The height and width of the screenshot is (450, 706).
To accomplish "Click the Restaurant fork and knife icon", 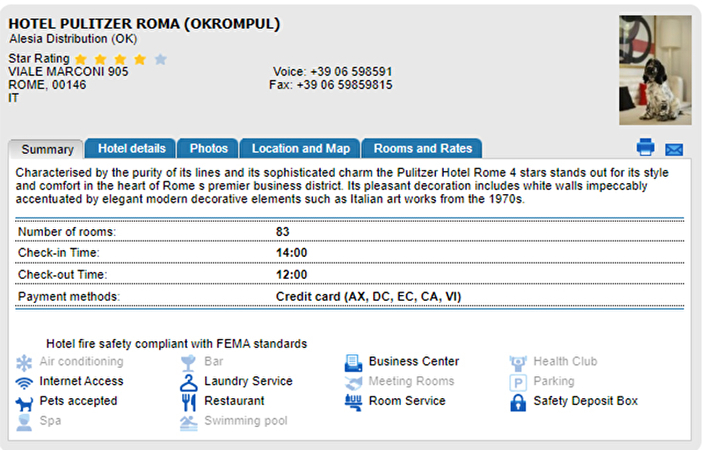I will point(189,402).
